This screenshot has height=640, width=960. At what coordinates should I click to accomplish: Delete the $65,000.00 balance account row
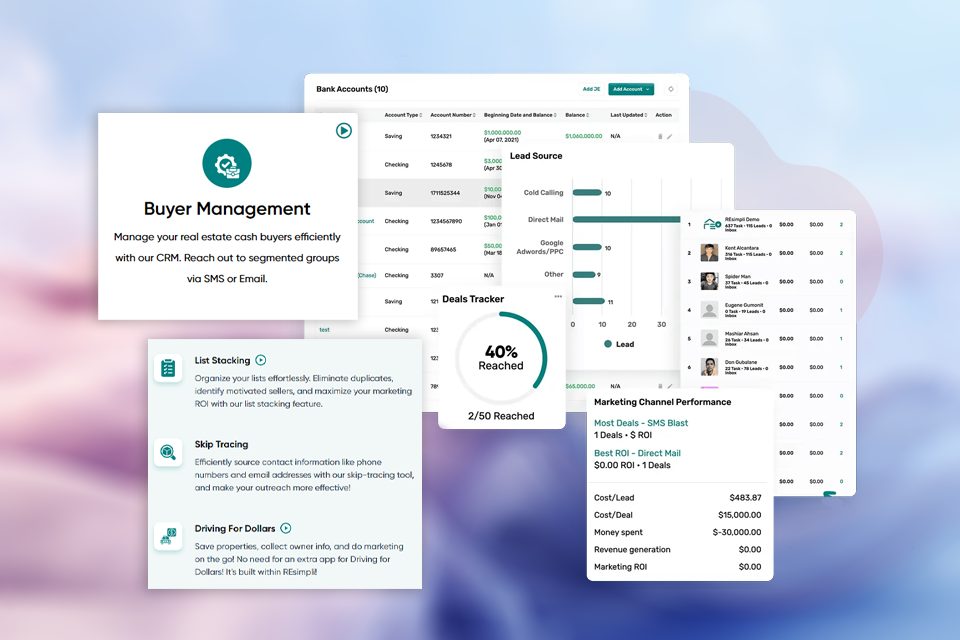660,386
